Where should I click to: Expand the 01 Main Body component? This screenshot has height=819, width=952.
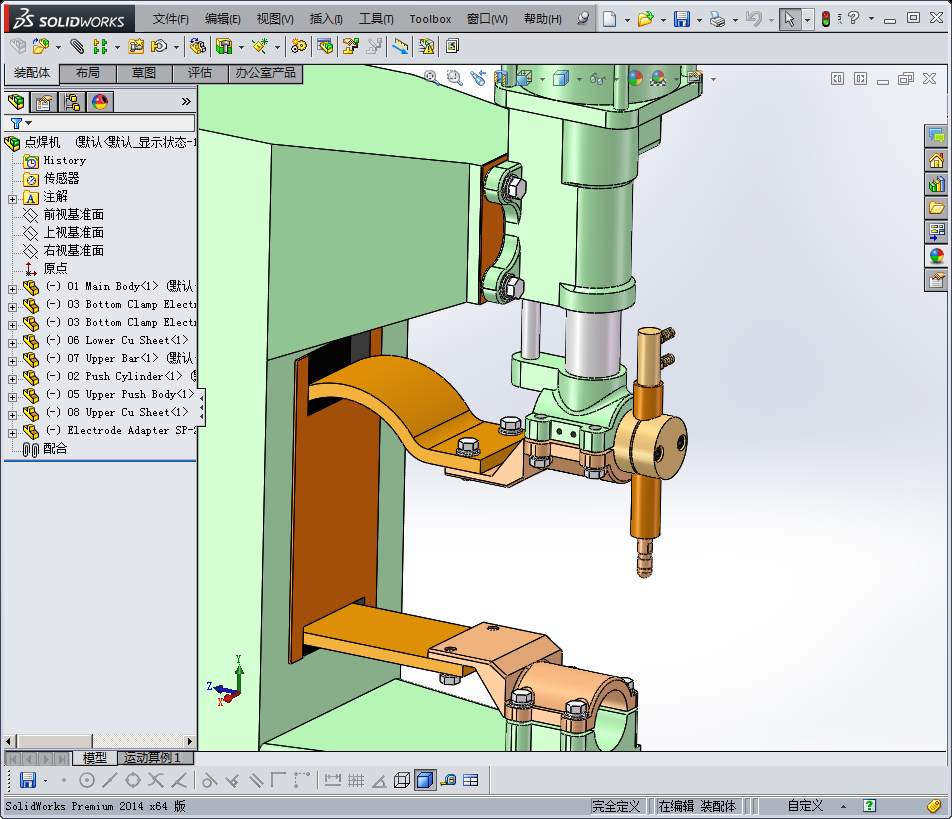[12, 289]
